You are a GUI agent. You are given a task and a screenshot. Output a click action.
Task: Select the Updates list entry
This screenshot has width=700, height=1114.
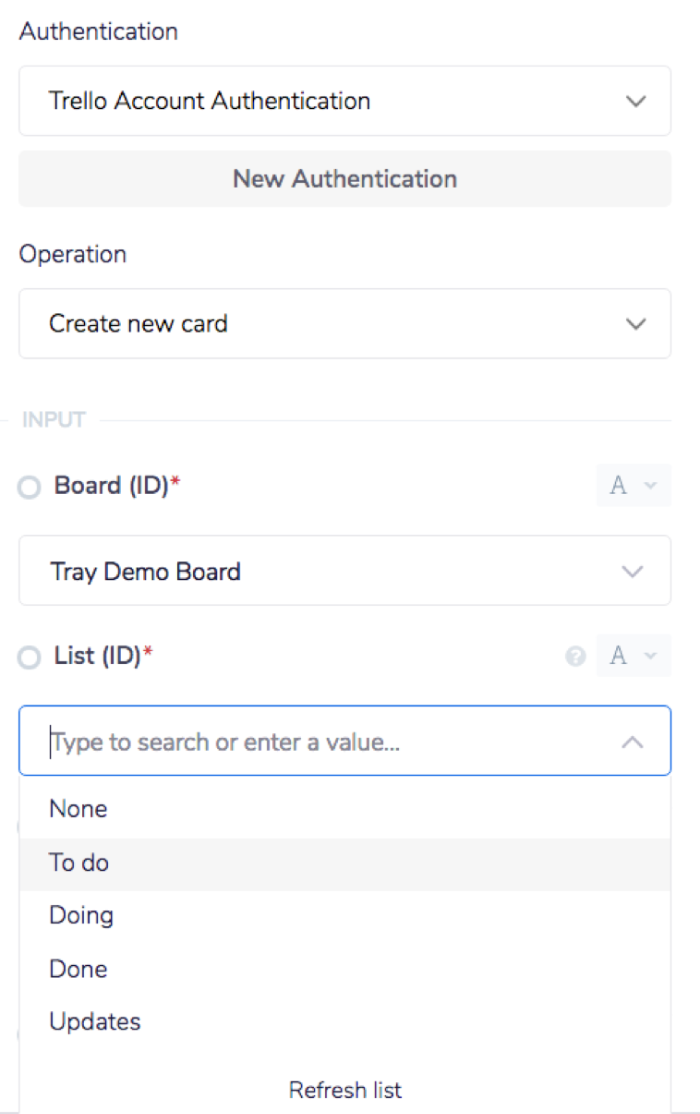94,1021
